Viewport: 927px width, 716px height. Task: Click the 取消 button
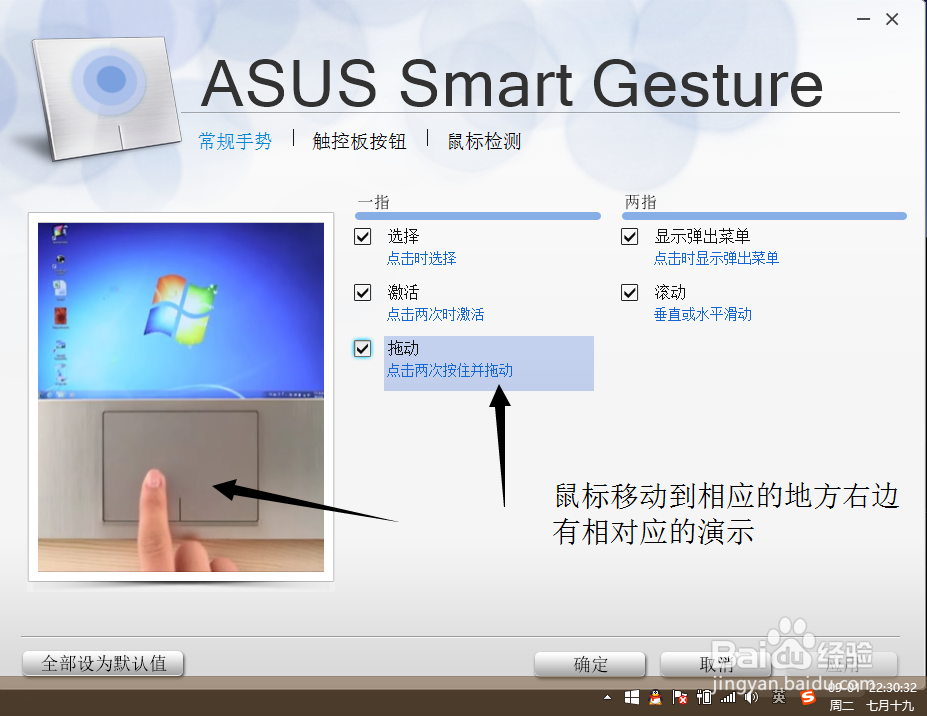(716, 664)
